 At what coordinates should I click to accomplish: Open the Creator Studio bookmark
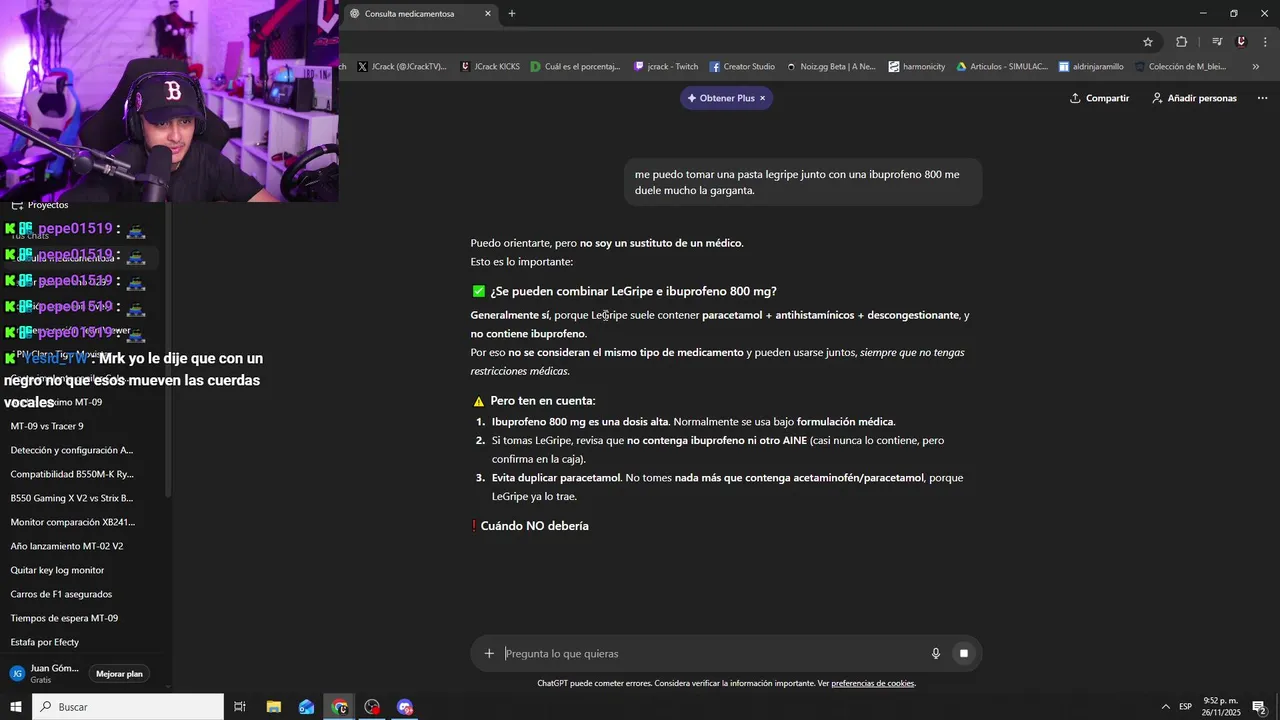742,67
